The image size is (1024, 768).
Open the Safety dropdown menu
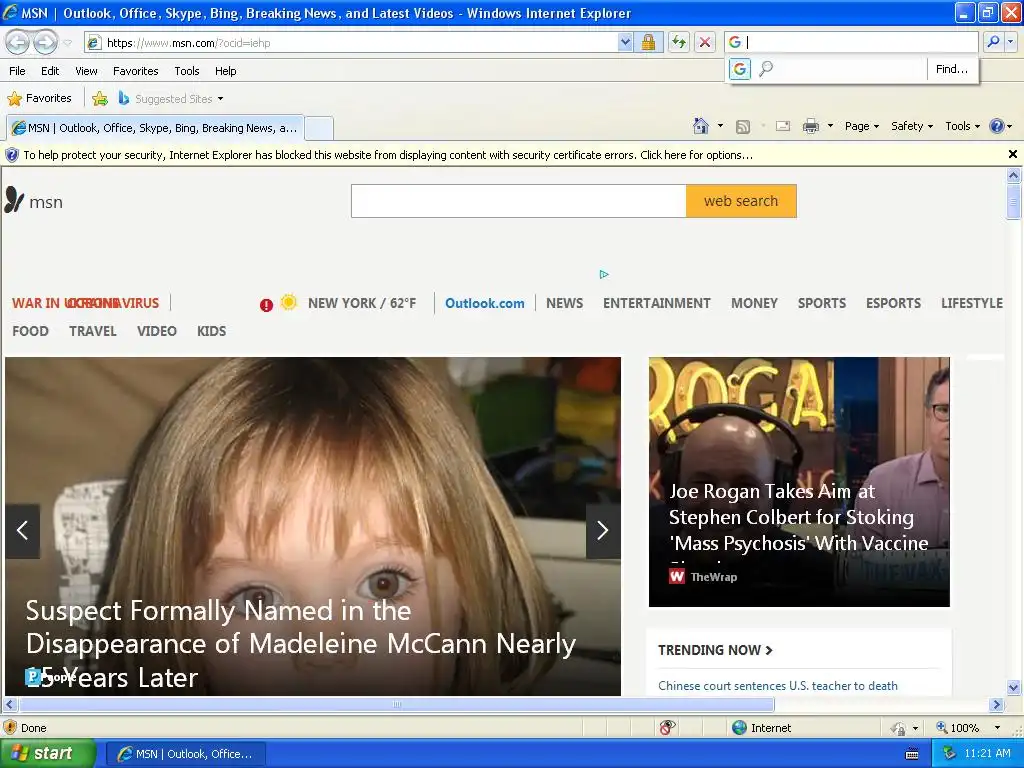pos(912,126)
